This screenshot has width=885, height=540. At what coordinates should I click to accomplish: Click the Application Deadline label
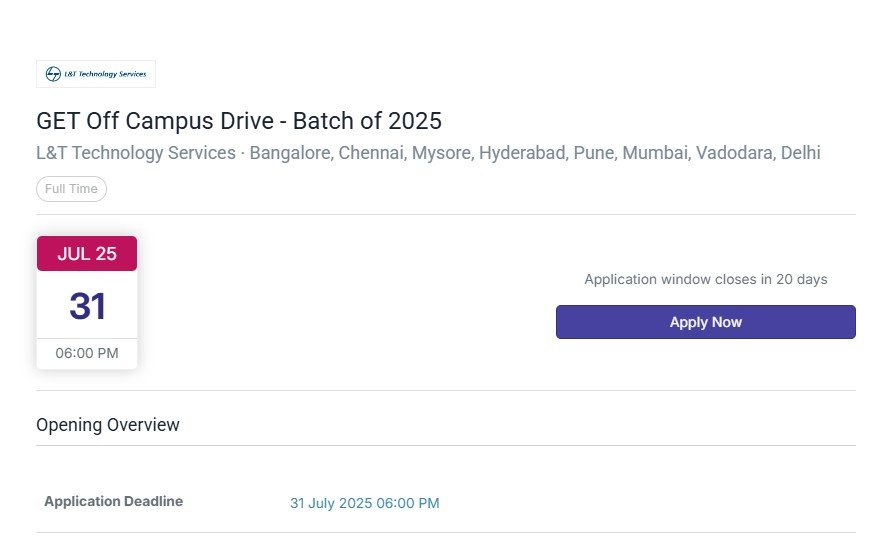point(113,501)
